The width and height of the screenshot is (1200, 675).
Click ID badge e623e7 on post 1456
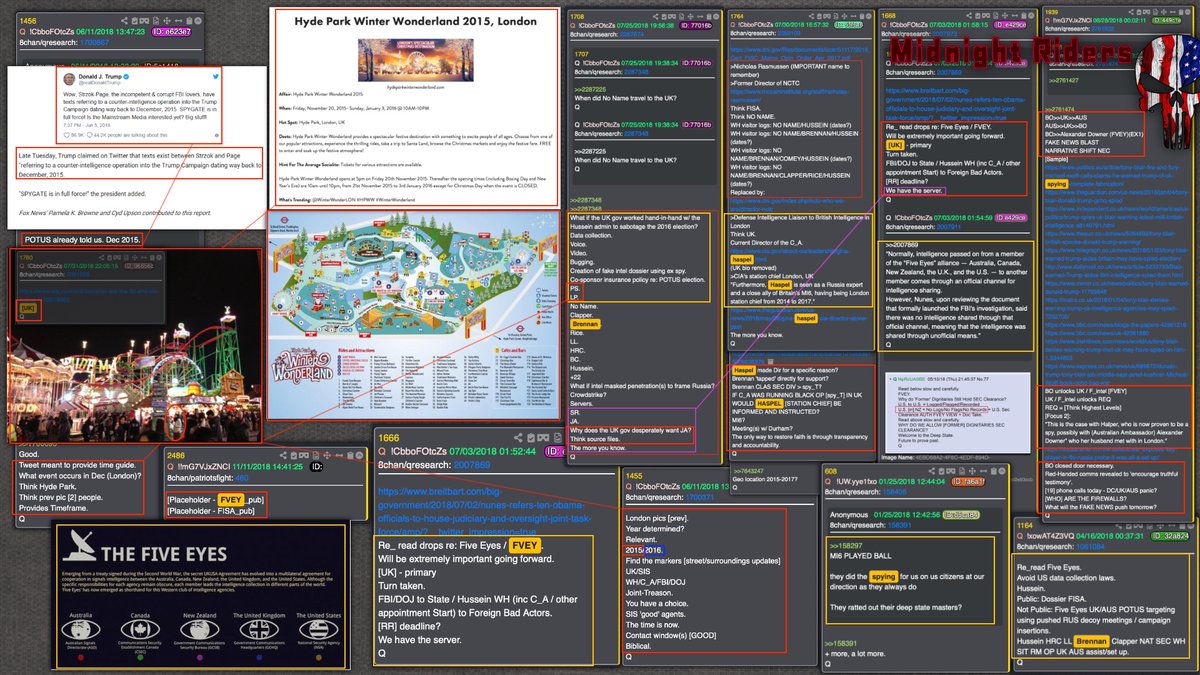coord(172,31)
